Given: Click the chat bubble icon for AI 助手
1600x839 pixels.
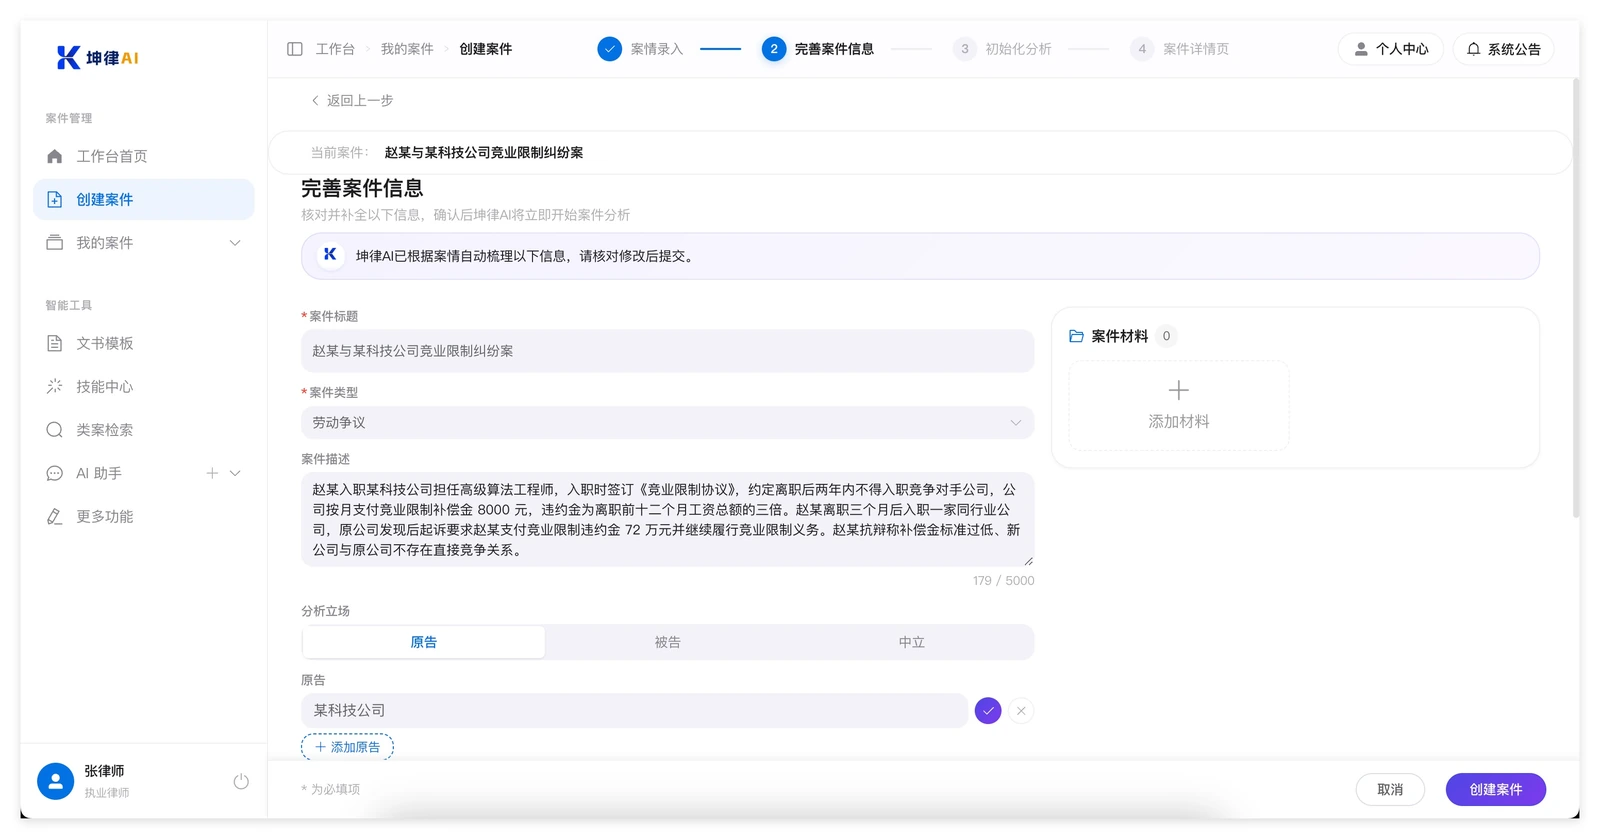Looking at the screenshot, I should click(x=55, y=473).
